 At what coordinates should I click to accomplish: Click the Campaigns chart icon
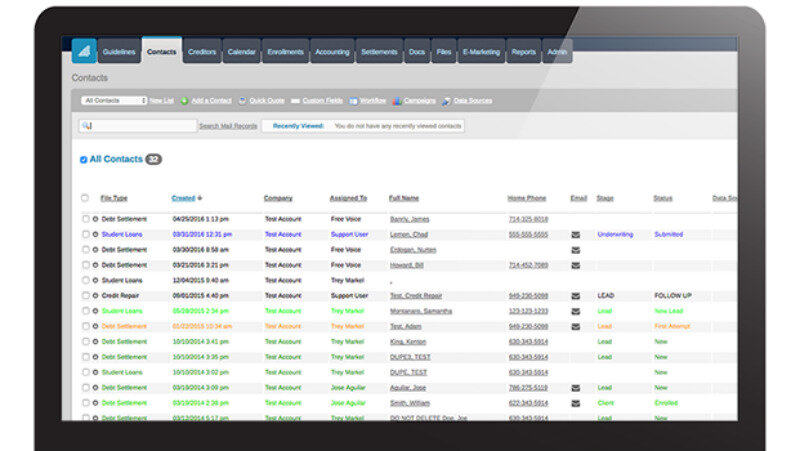(x=398, y=101)
